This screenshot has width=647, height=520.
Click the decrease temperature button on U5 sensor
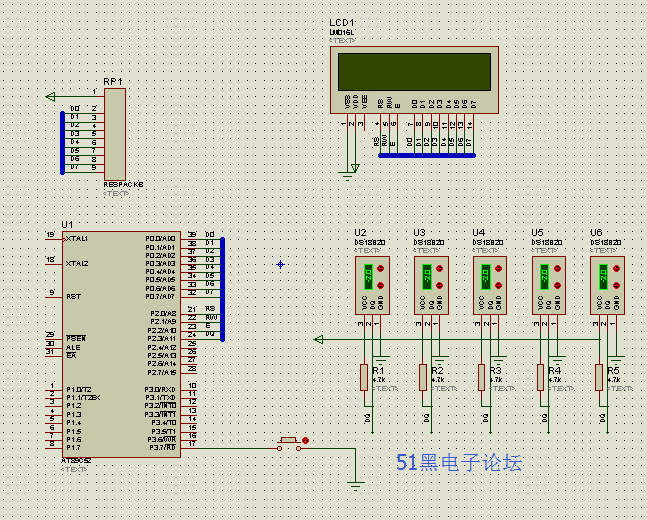click(557, 285)
